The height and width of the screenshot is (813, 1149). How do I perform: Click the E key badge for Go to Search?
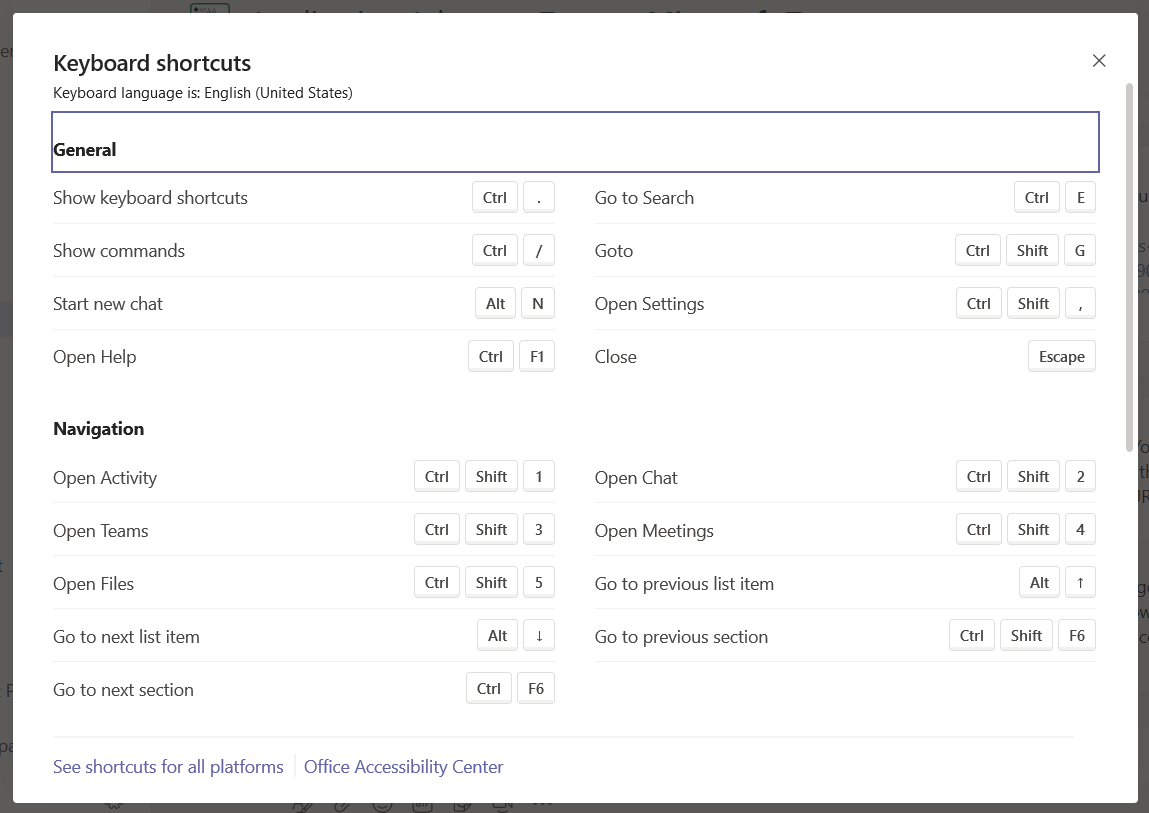pos(1080,198)
